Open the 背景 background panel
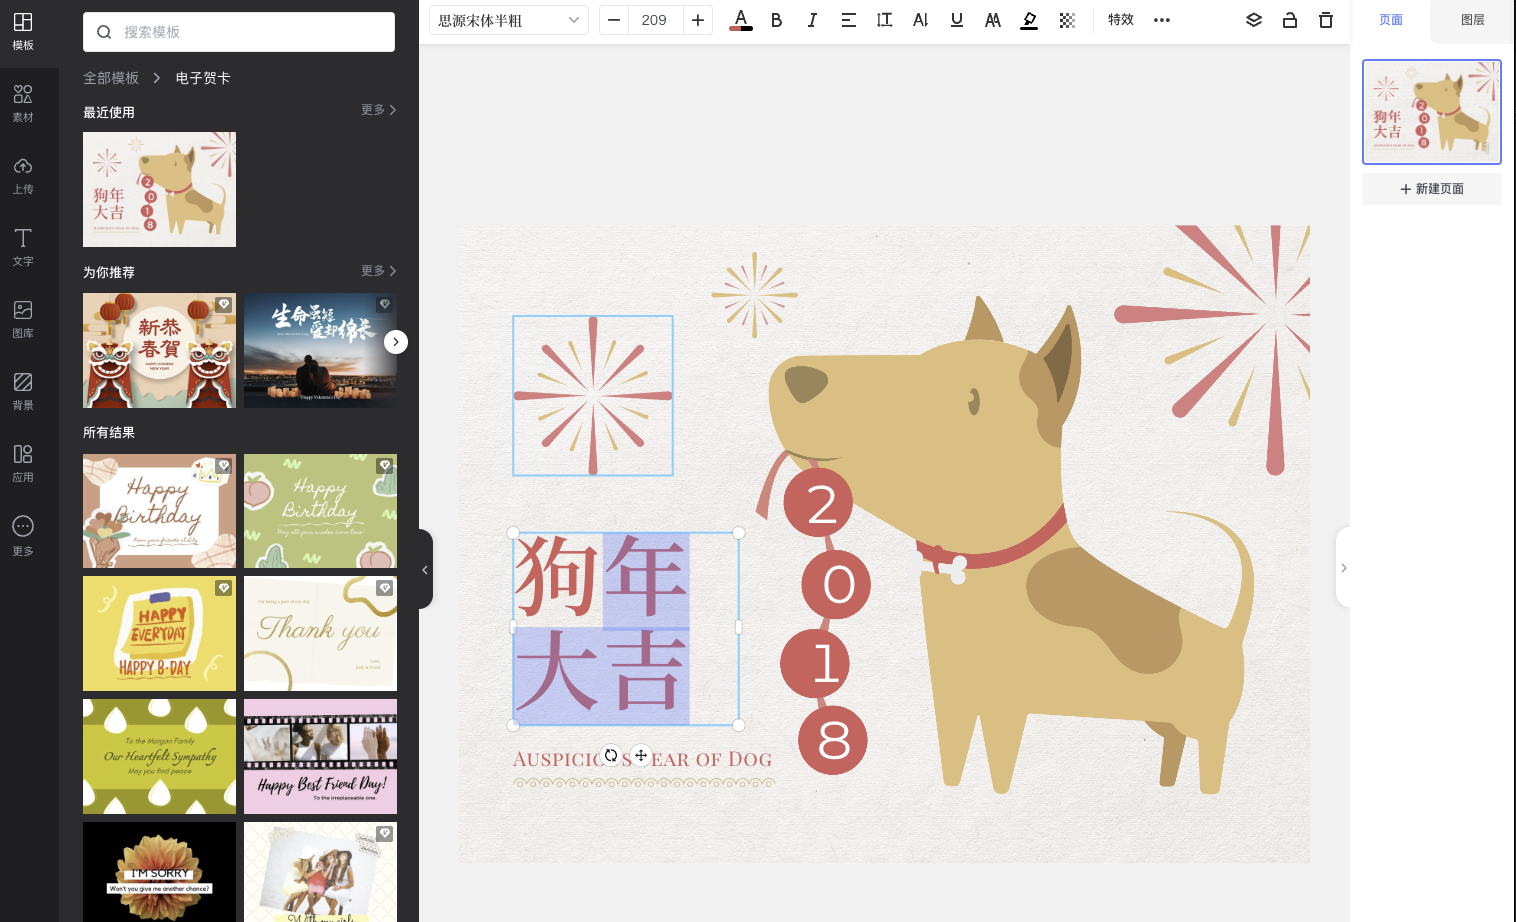This screenshot has width=1516, height=922. (x=23, y=390)
